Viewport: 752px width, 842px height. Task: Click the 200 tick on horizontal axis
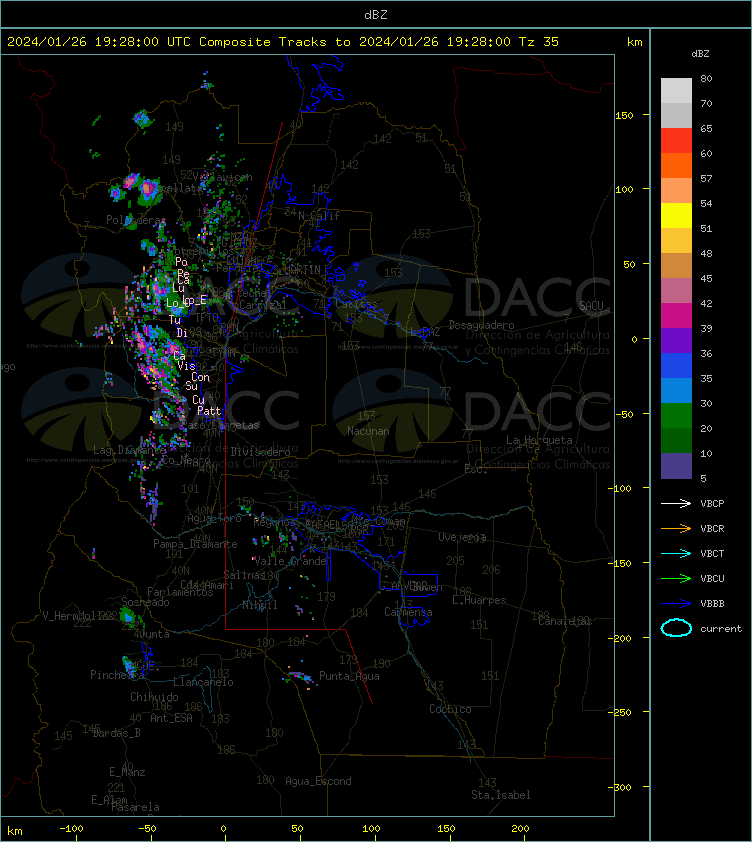pos(520,829)
